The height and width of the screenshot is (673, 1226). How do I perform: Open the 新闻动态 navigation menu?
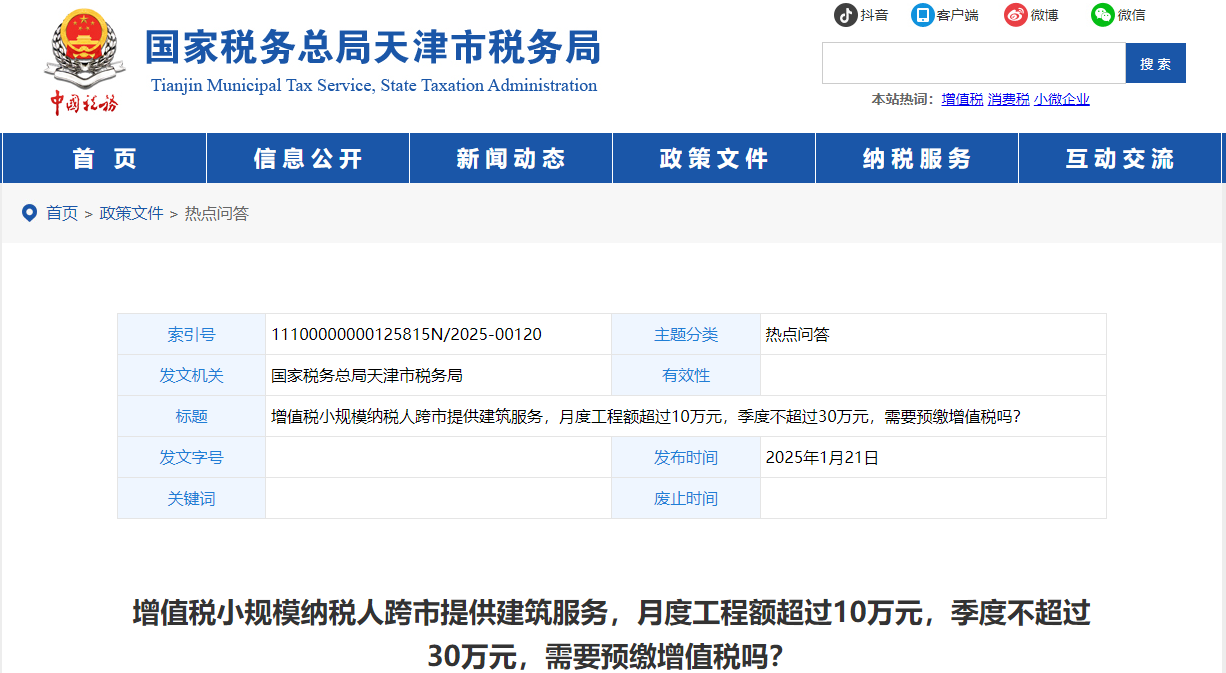[511, 158]
